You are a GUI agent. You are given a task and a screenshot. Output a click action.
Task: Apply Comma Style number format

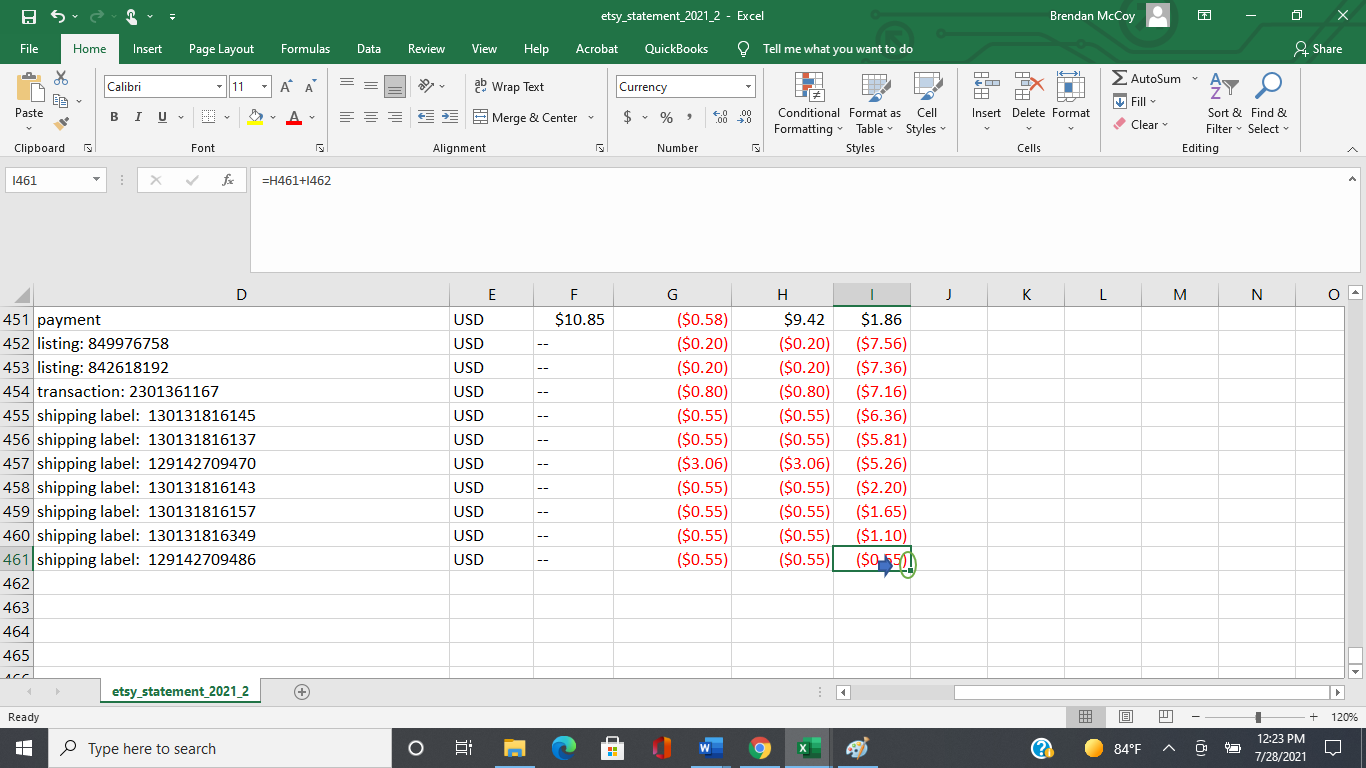(x=690, y=118)
